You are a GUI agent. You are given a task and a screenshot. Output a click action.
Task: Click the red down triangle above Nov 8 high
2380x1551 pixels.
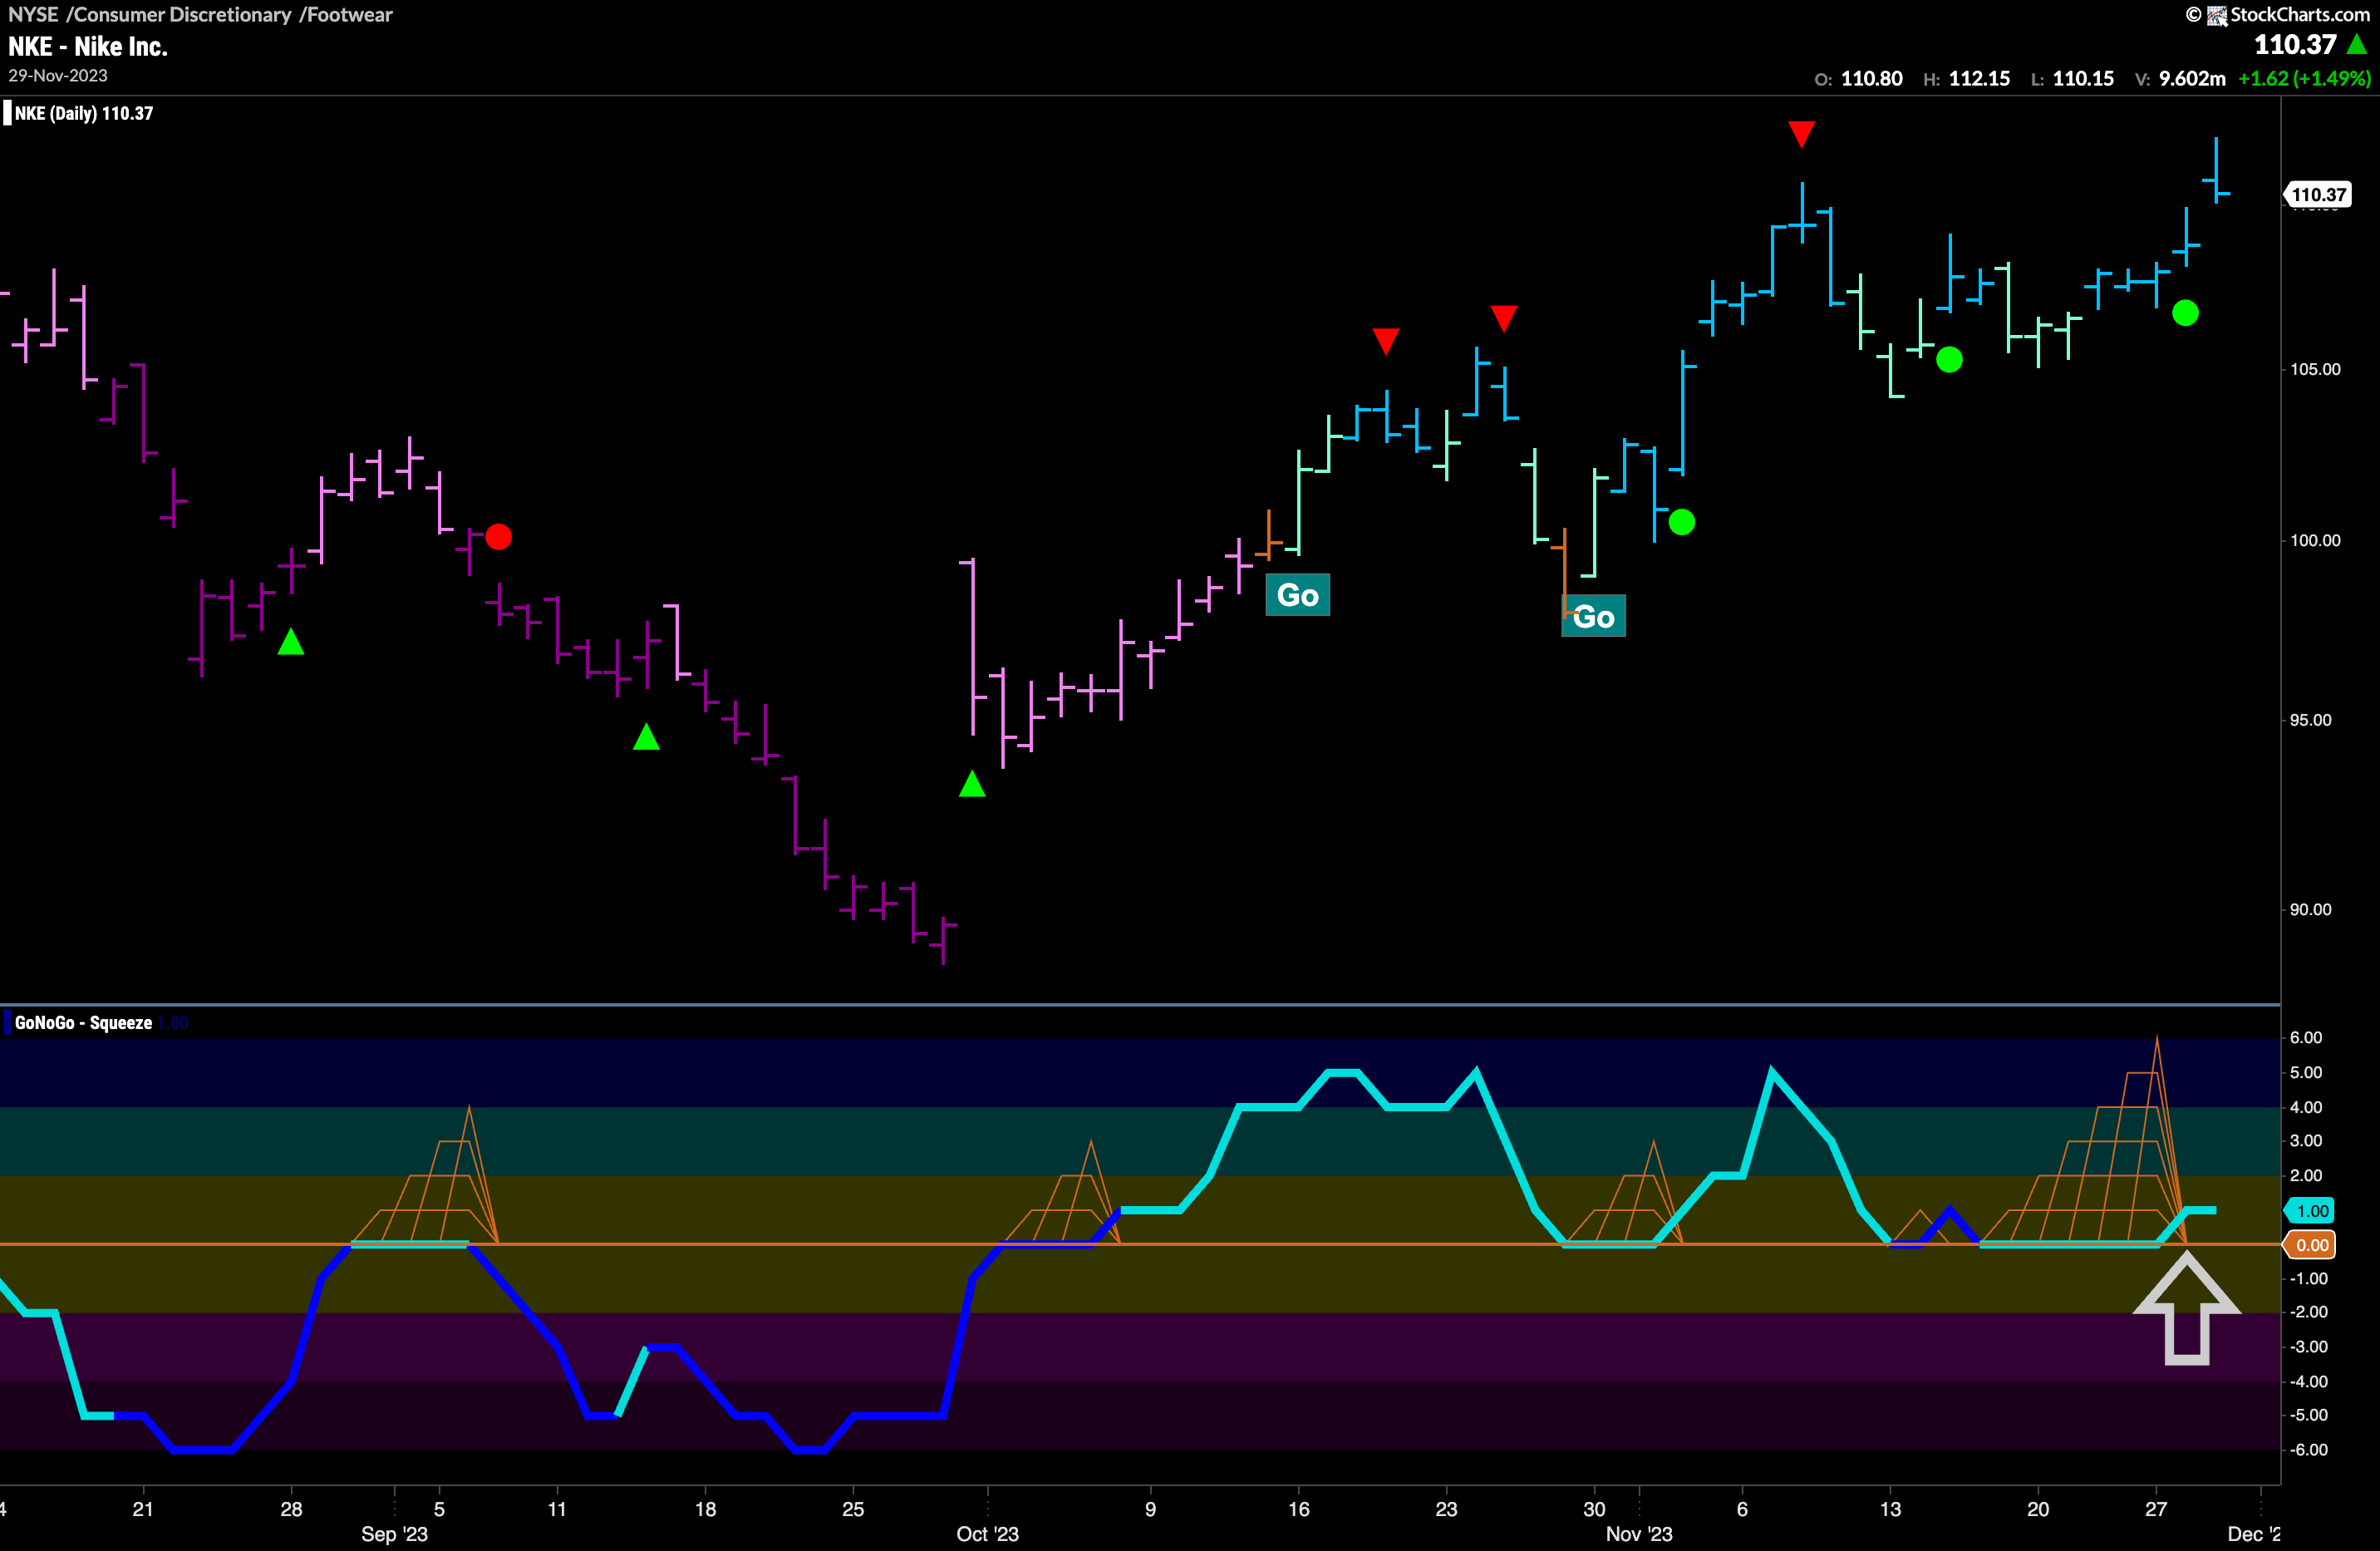point(1801,134)
